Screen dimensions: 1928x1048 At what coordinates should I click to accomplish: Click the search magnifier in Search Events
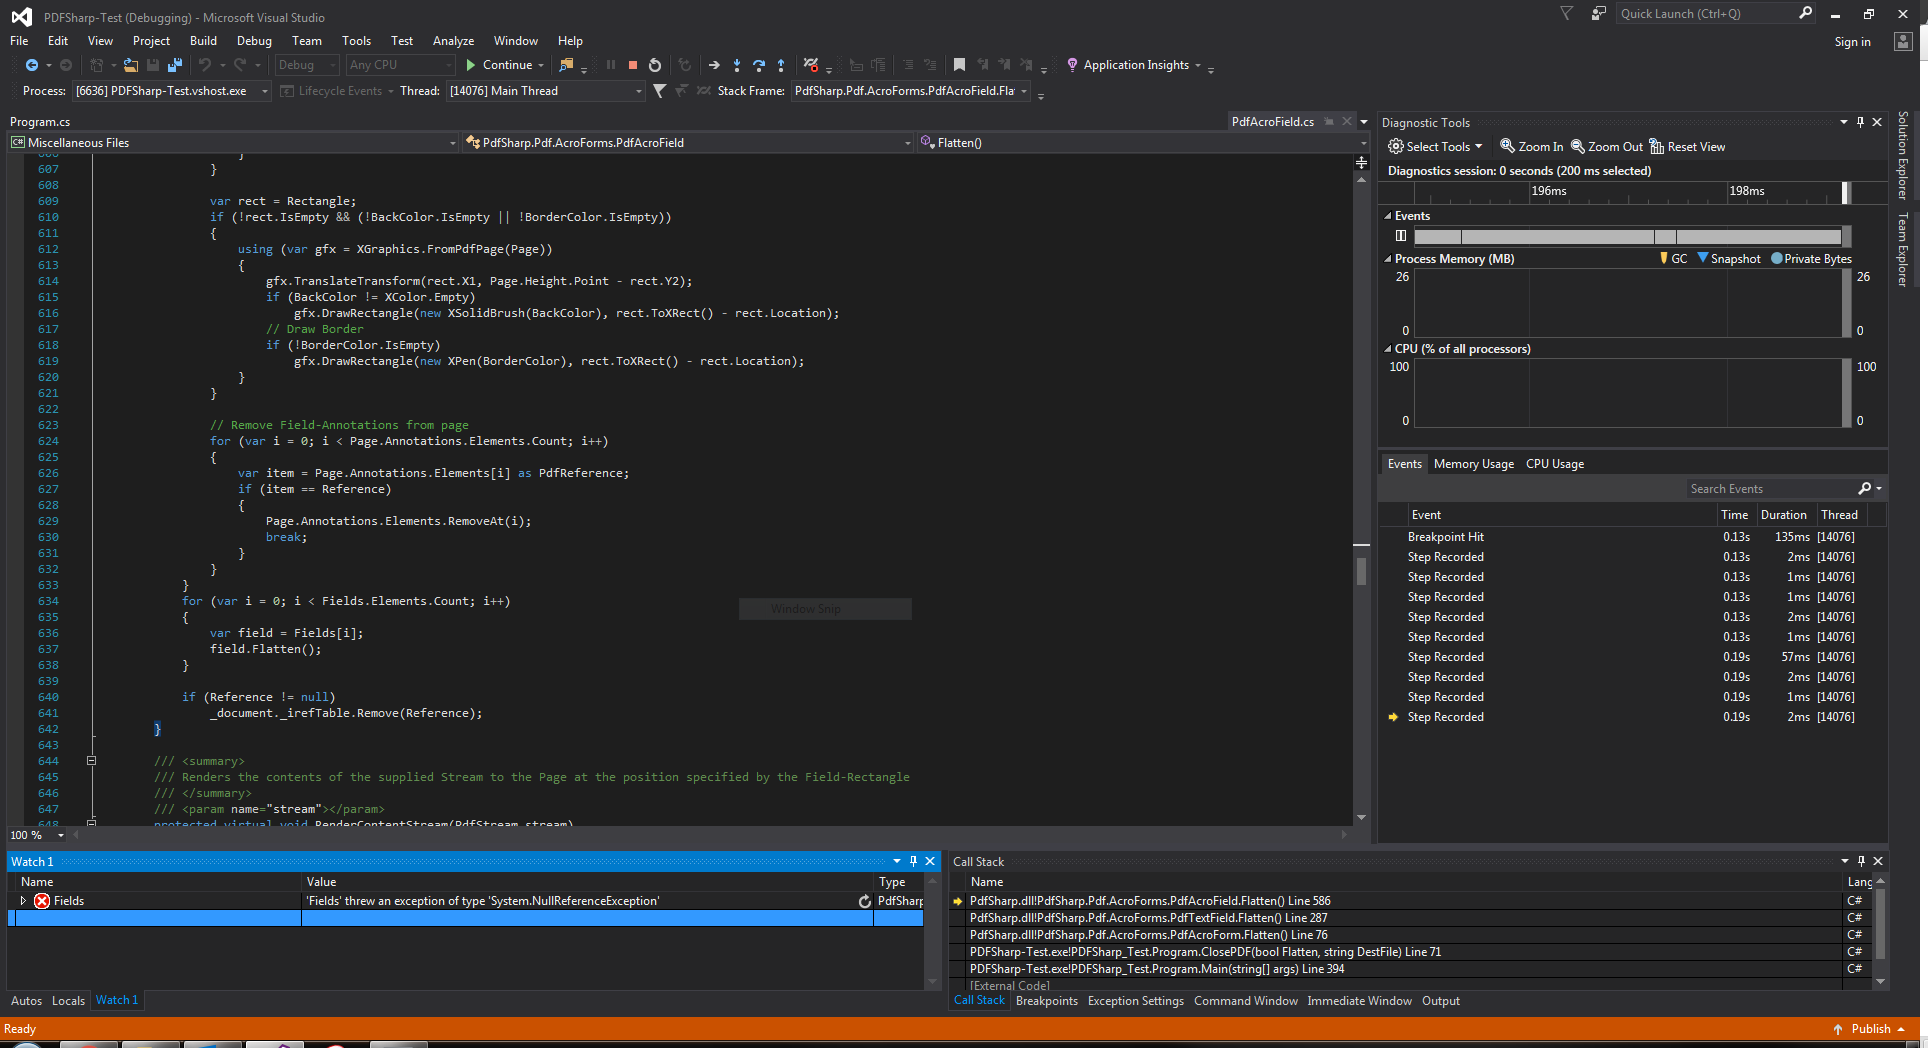(x=1864, y=489)
